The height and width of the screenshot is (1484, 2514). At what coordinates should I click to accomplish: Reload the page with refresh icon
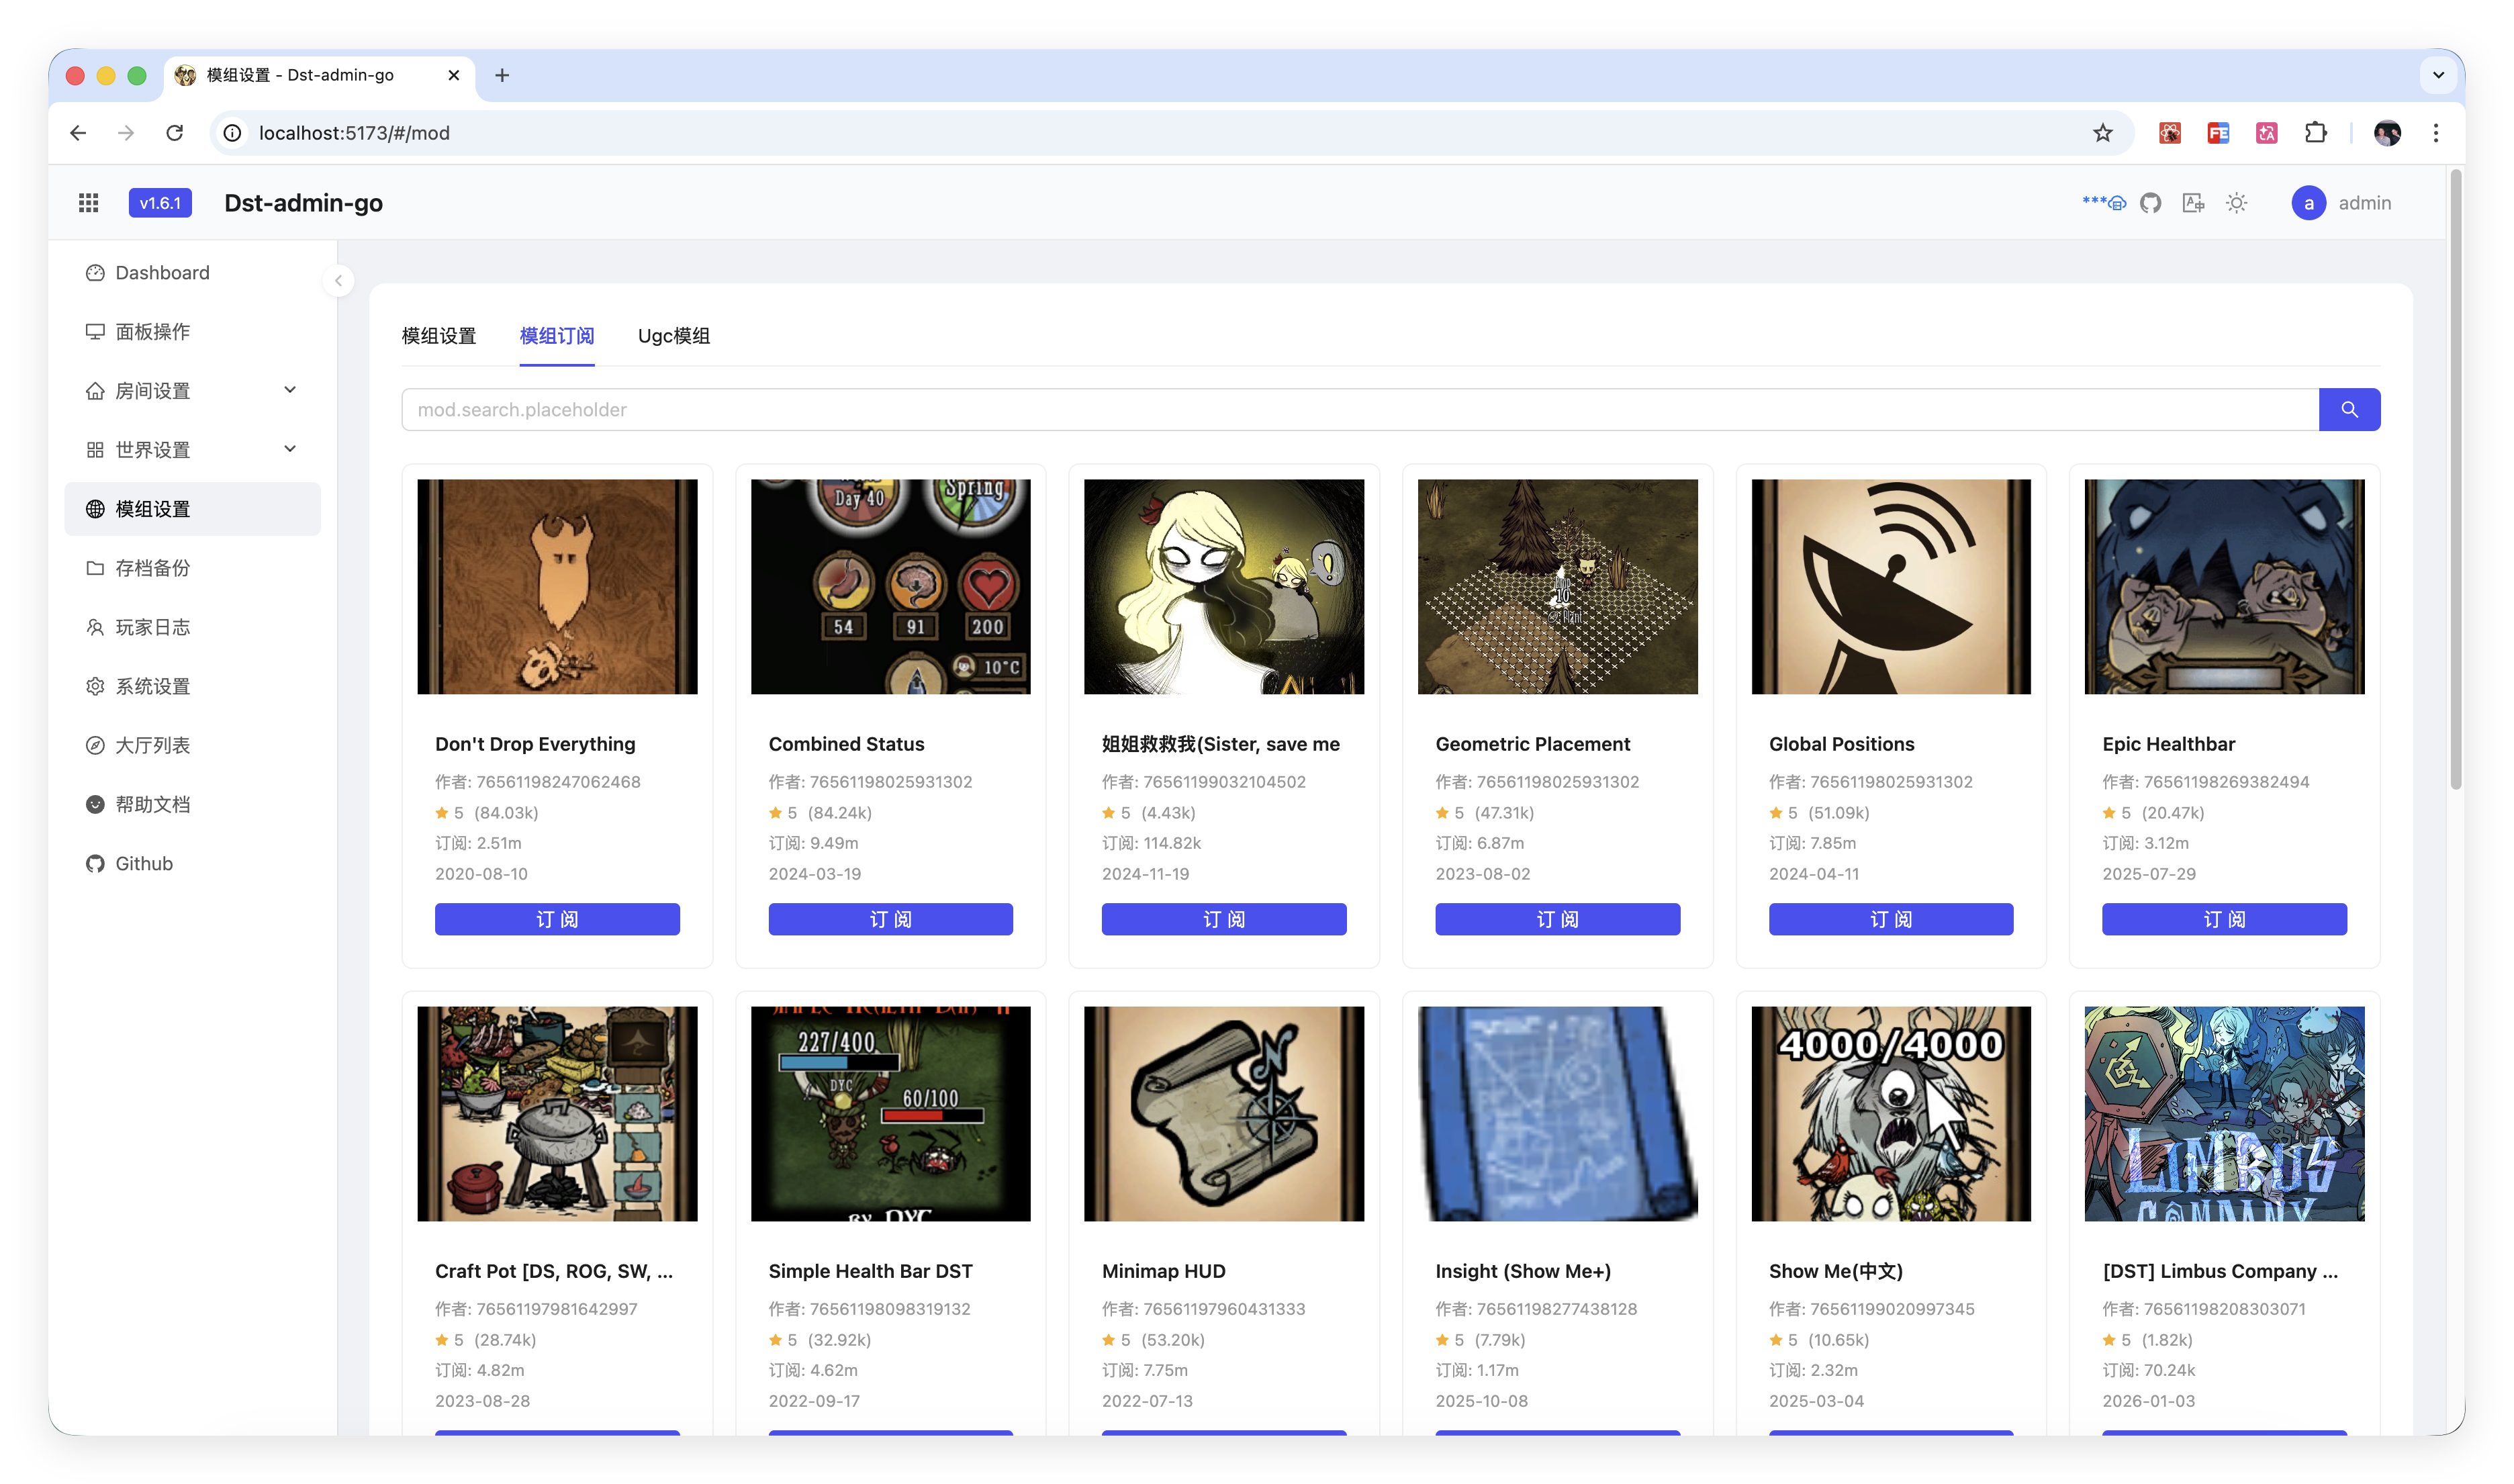[x=175, y=133]
